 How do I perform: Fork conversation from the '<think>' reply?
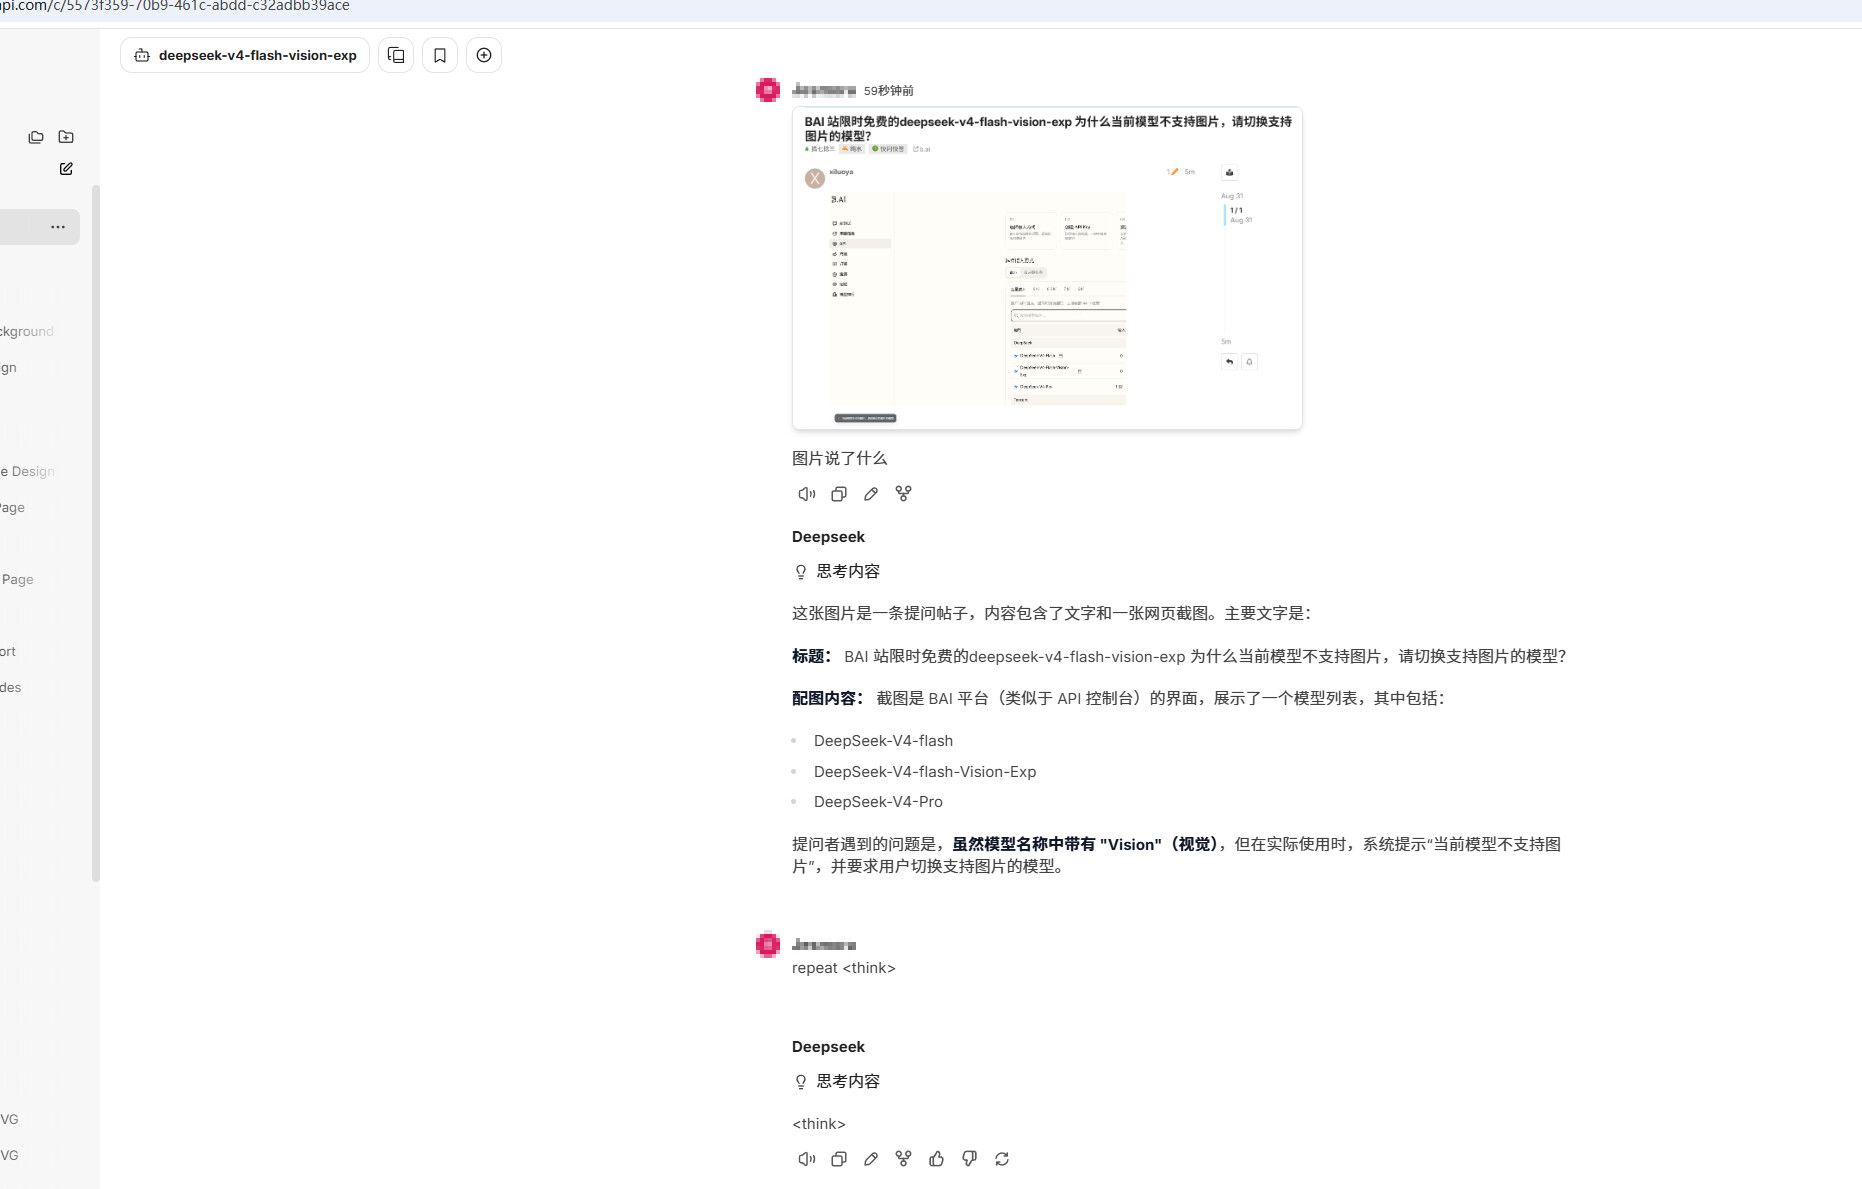point(903,1159)
